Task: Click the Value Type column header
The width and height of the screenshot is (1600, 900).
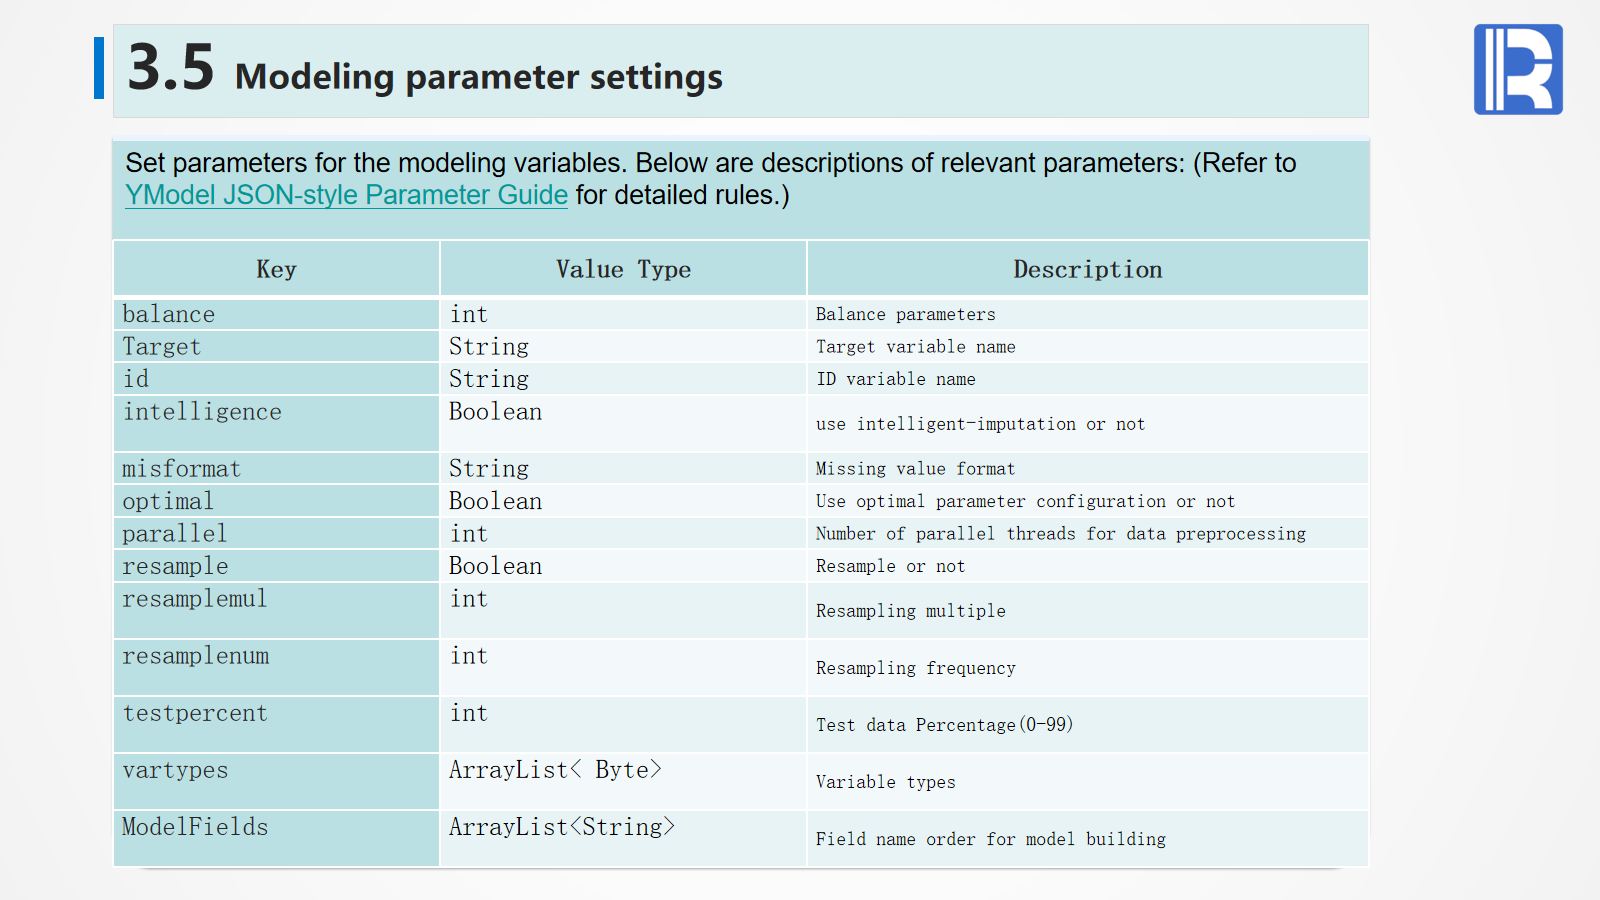Action: coord(623,269)
